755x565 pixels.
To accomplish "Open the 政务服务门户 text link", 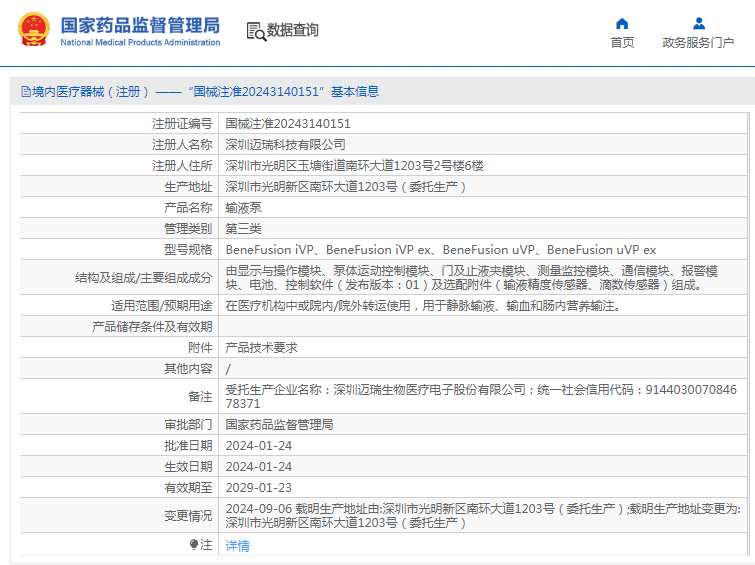I will click(x=698, y=42).
